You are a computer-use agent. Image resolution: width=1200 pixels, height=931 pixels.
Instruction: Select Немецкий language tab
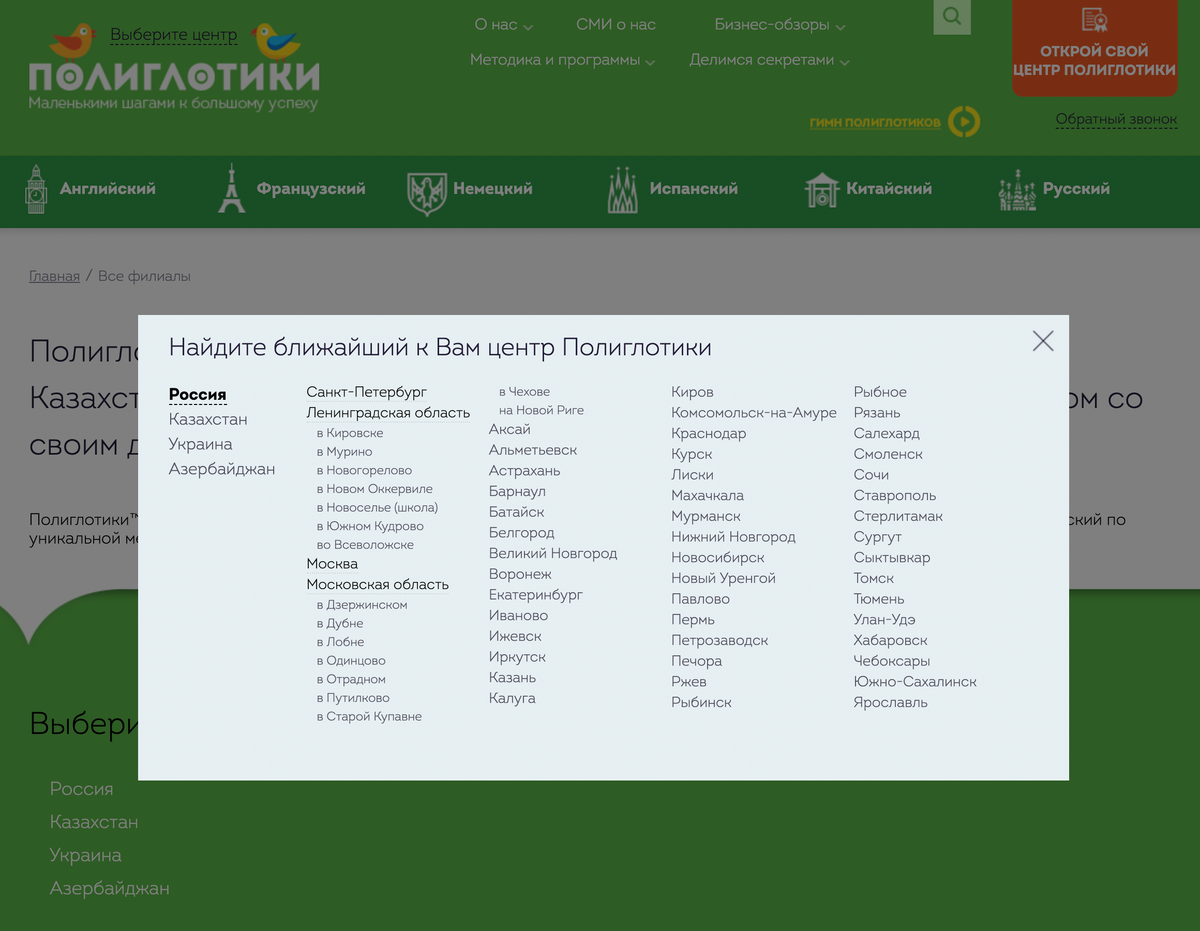[493, 188]
